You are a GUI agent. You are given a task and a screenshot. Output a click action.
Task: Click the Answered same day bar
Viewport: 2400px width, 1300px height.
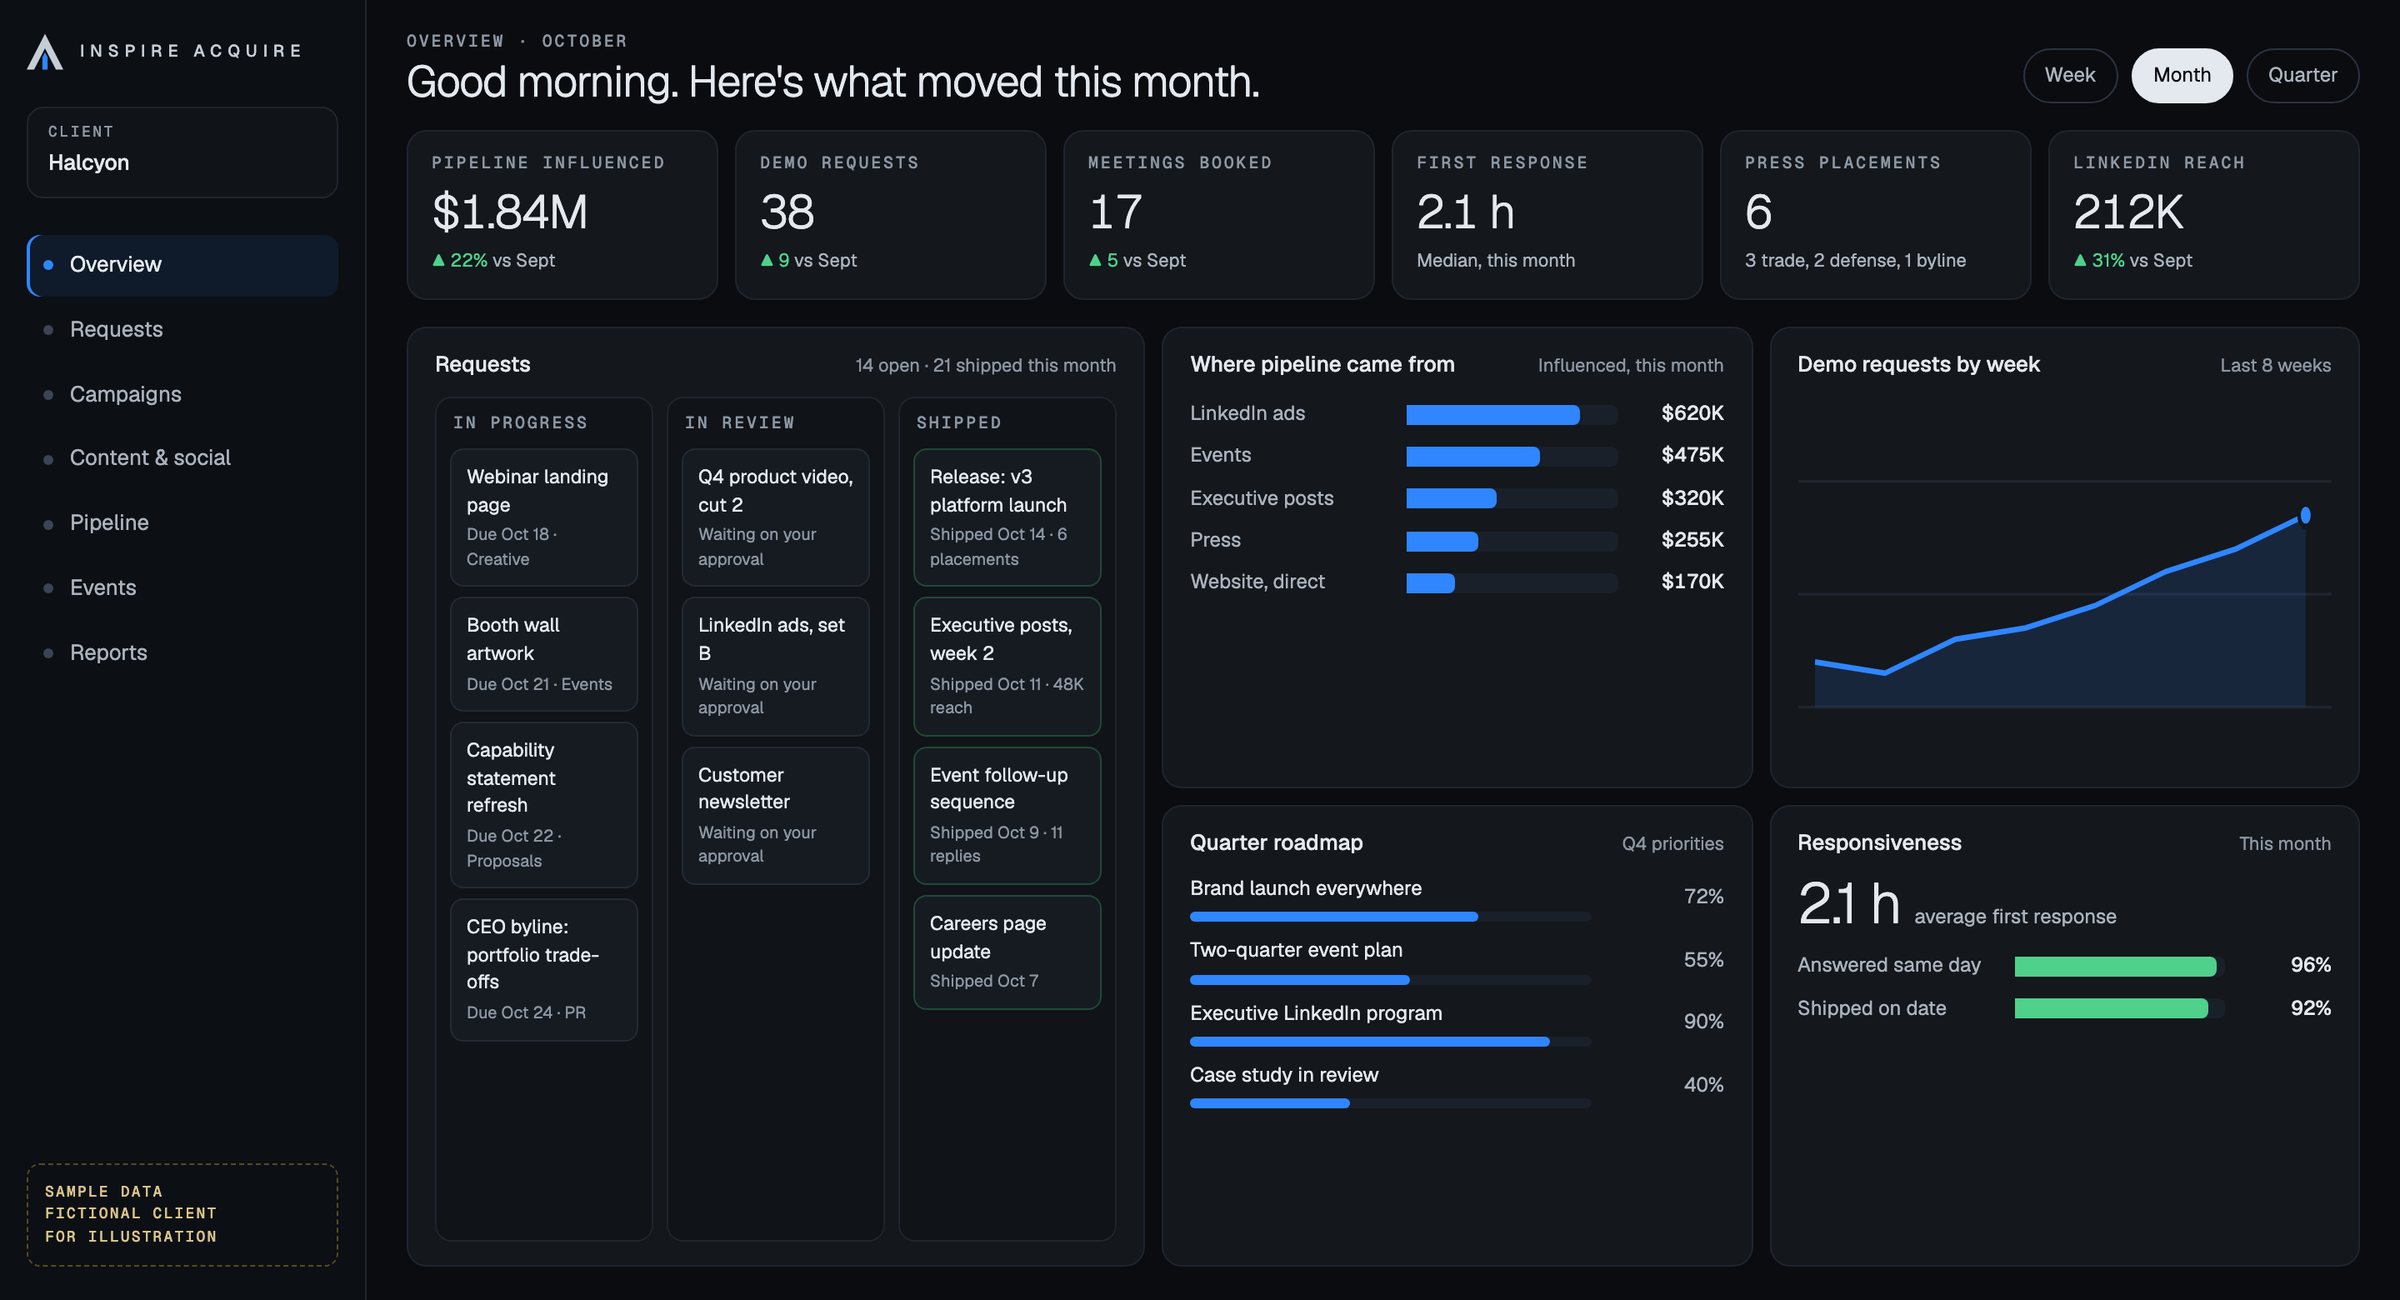(2119, 966)
